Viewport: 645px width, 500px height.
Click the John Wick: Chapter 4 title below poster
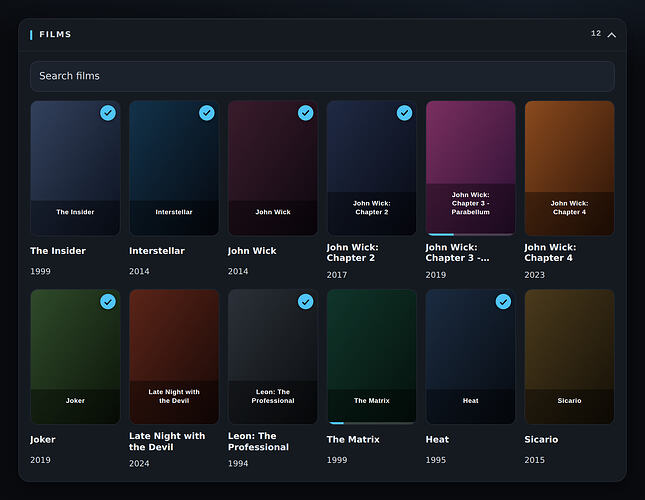point(550,252)
